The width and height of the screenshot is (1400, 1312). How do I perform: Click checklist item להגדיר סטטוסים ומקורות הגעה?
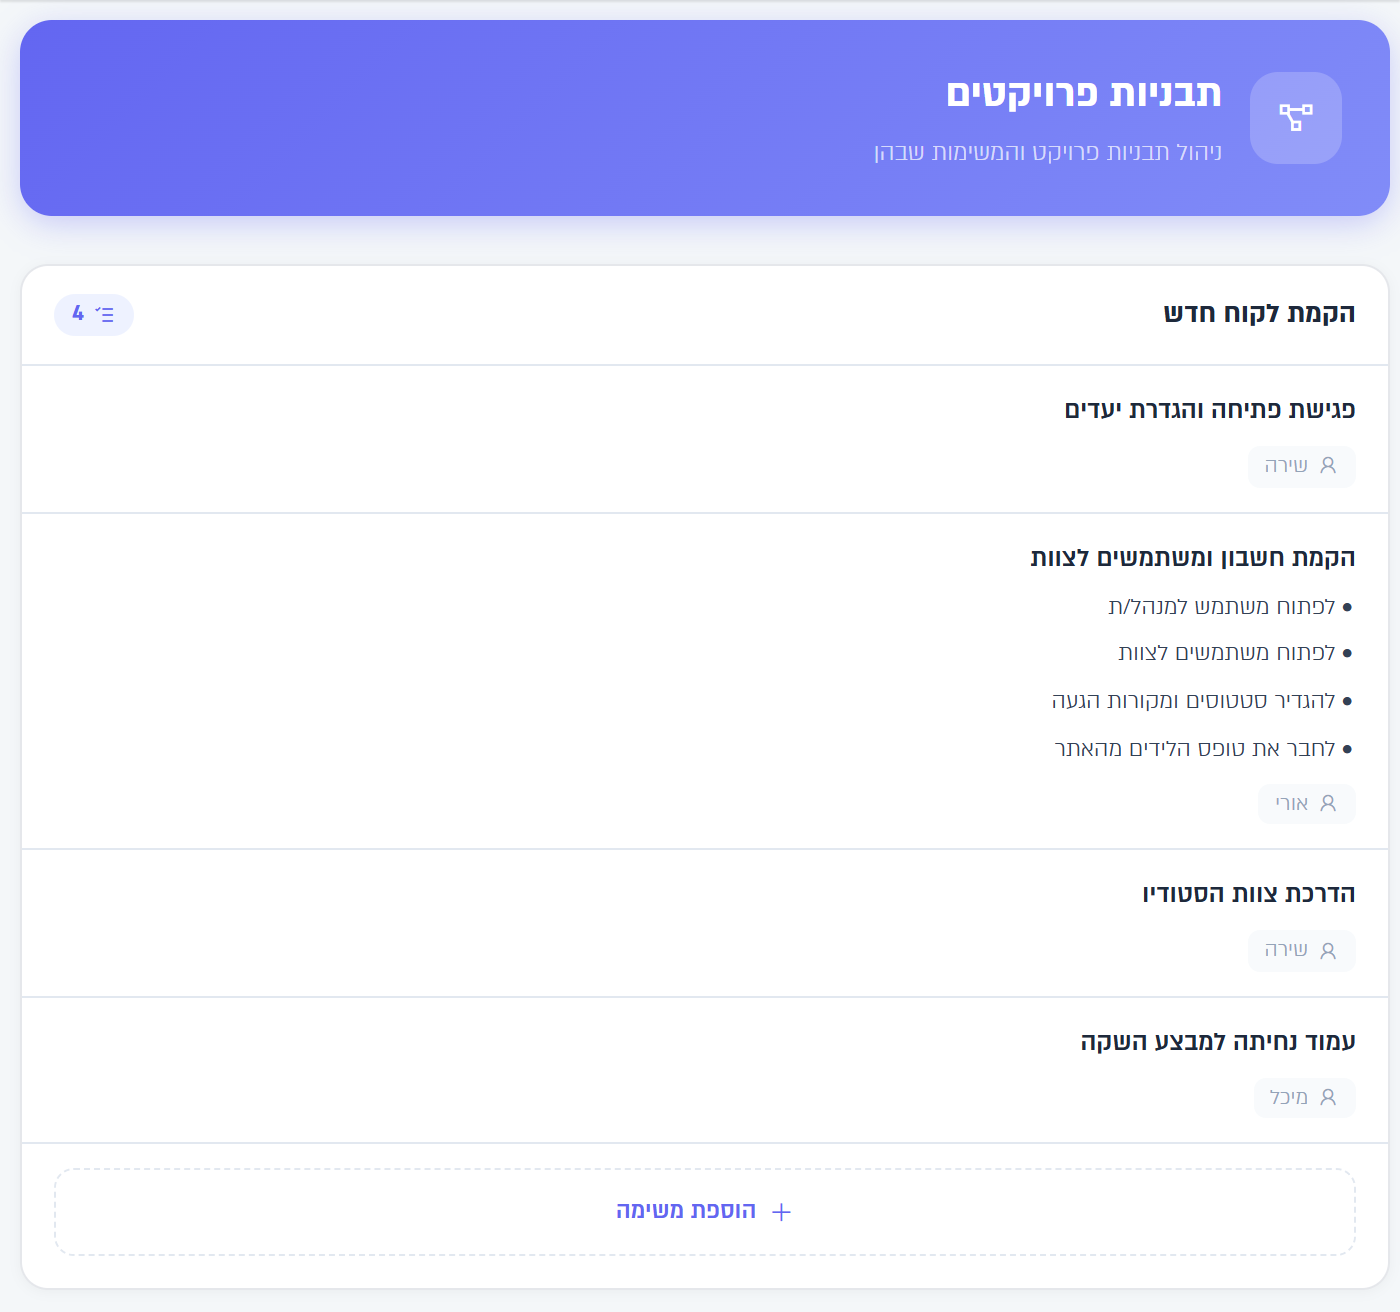[1194, 701]
